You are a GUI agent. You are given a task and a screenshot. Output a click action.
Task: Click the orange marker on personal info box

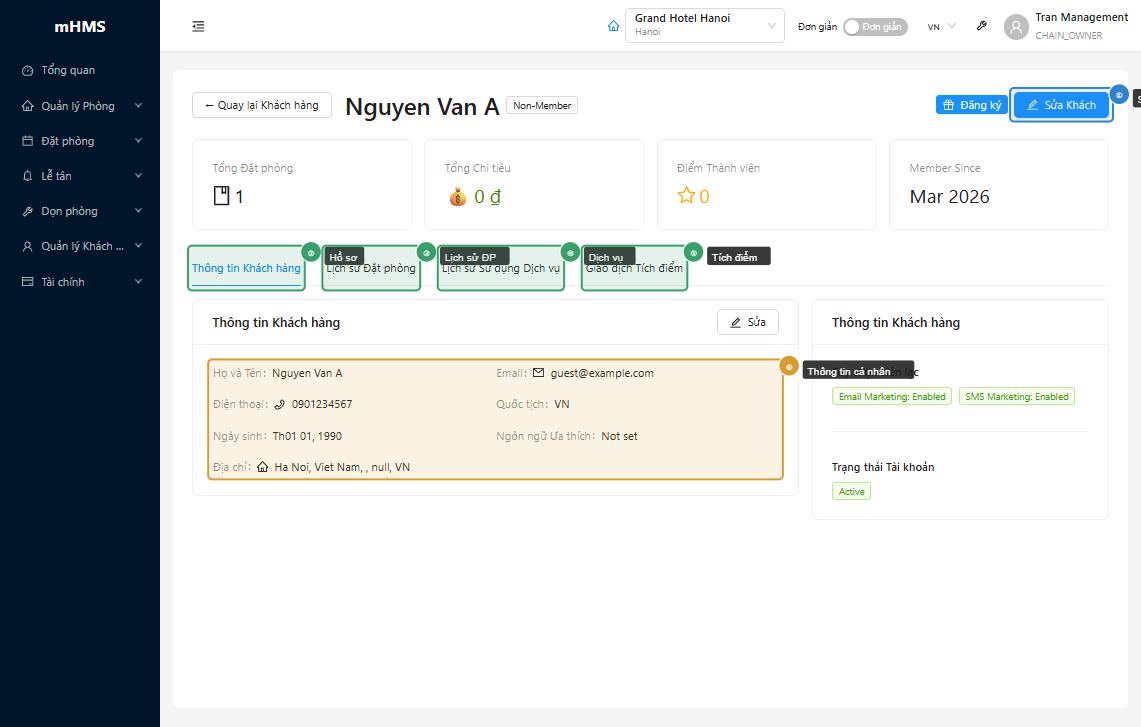[789, 367]
